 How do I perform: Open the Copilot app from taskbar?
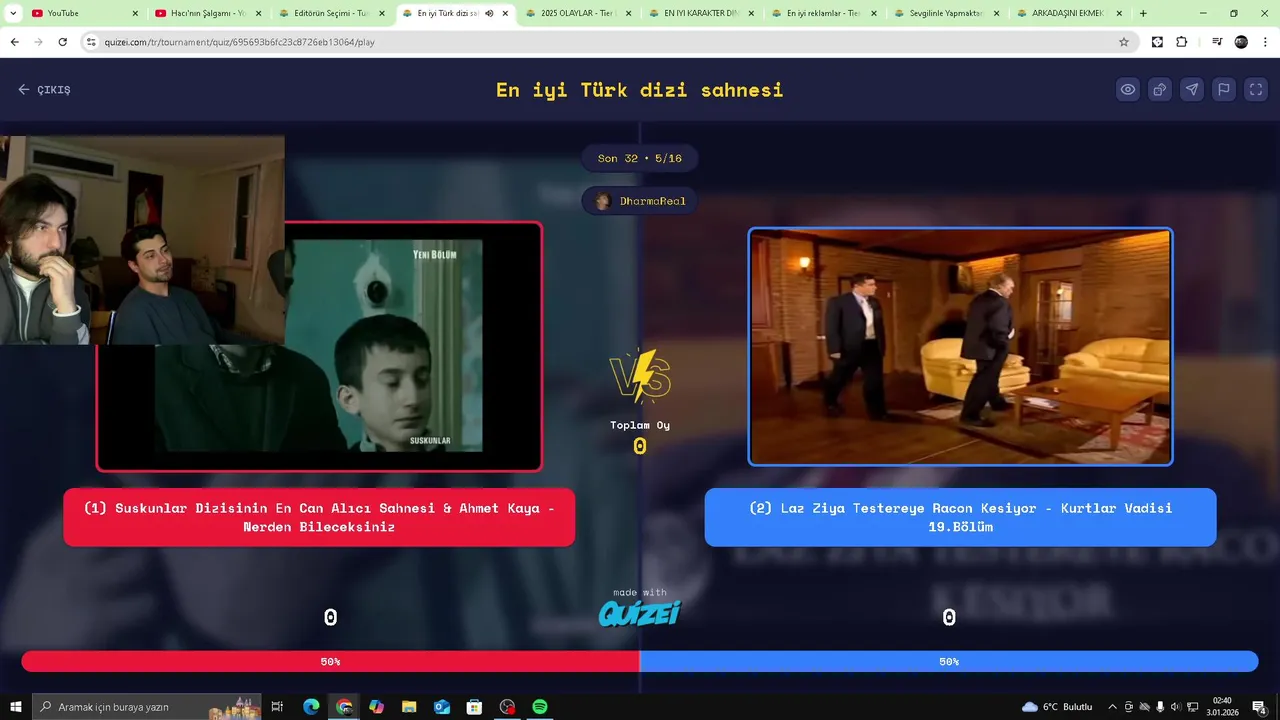click(376, 707)
